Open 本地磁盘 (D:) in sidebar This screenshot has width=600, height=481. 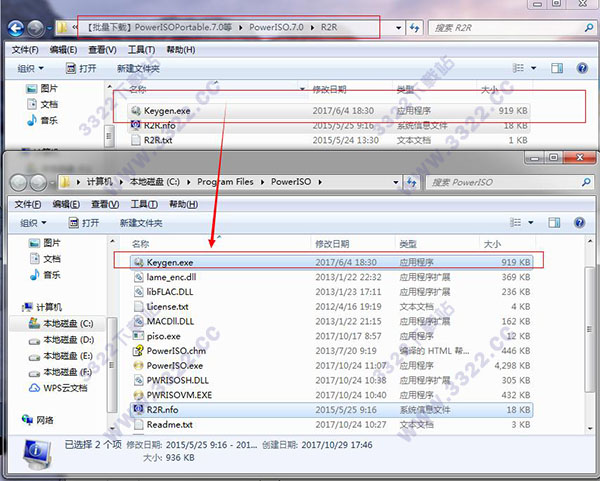(61, 340)
